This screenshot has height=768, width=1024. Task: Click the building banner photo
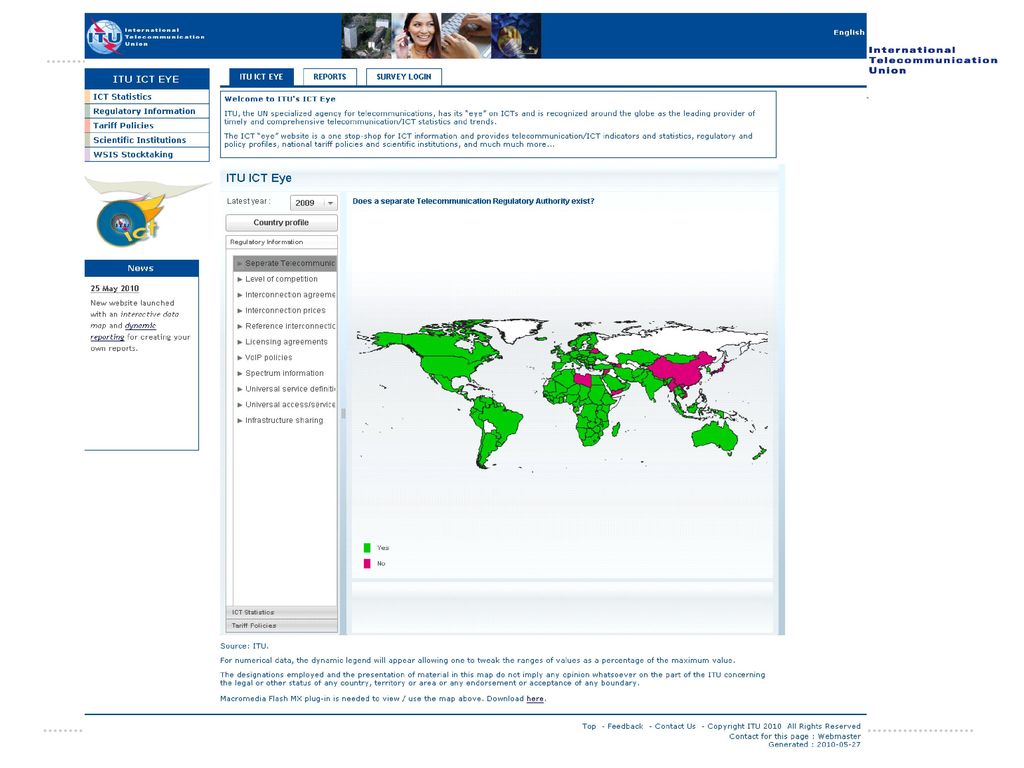click(366, 36)
